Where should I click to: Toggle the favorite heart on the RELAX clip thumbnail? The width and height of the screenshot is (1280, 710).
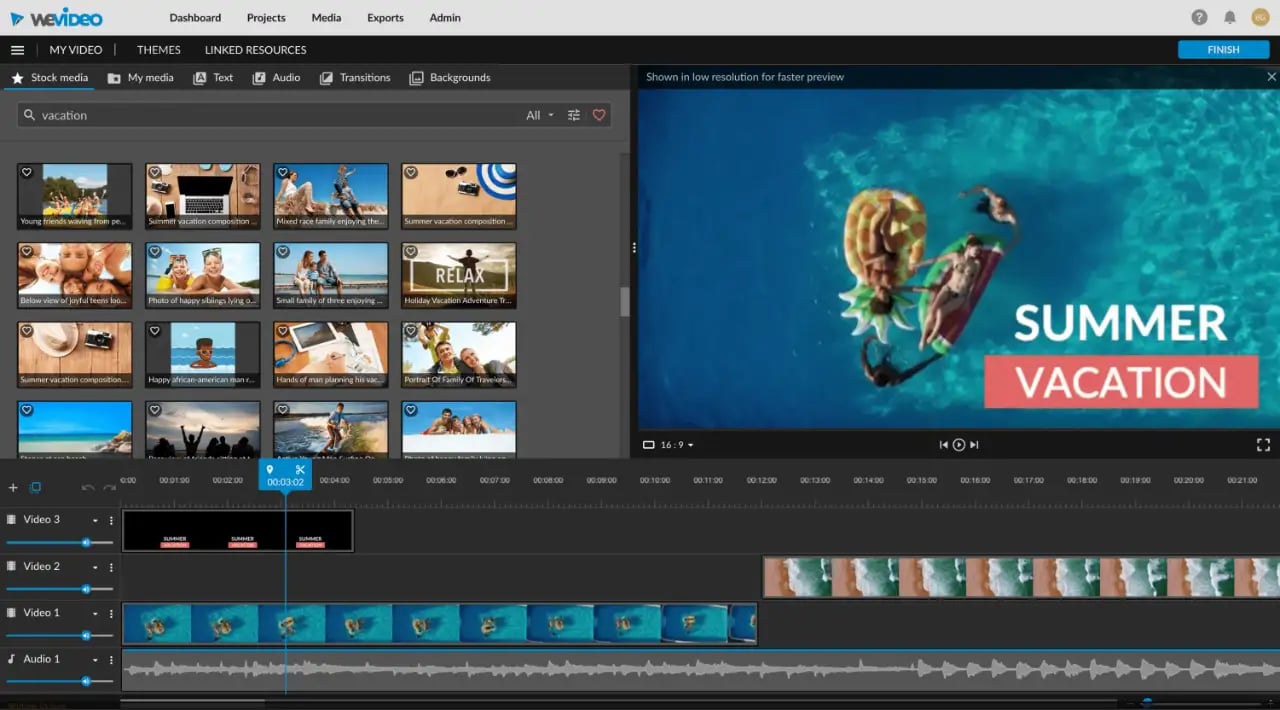[410, 251]
